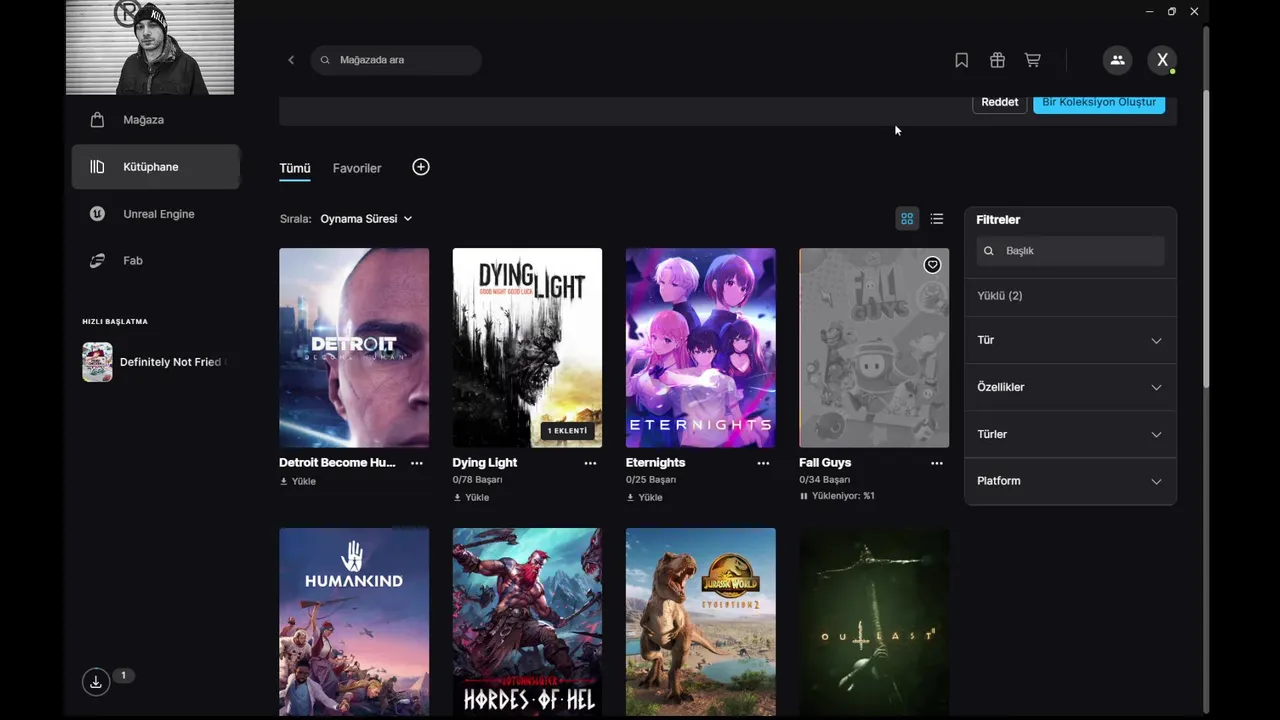Viewport: 1280px width, 720px height.
Task: Toggle Fall Guys favorite heart
Action: click(x=932, y=265)
